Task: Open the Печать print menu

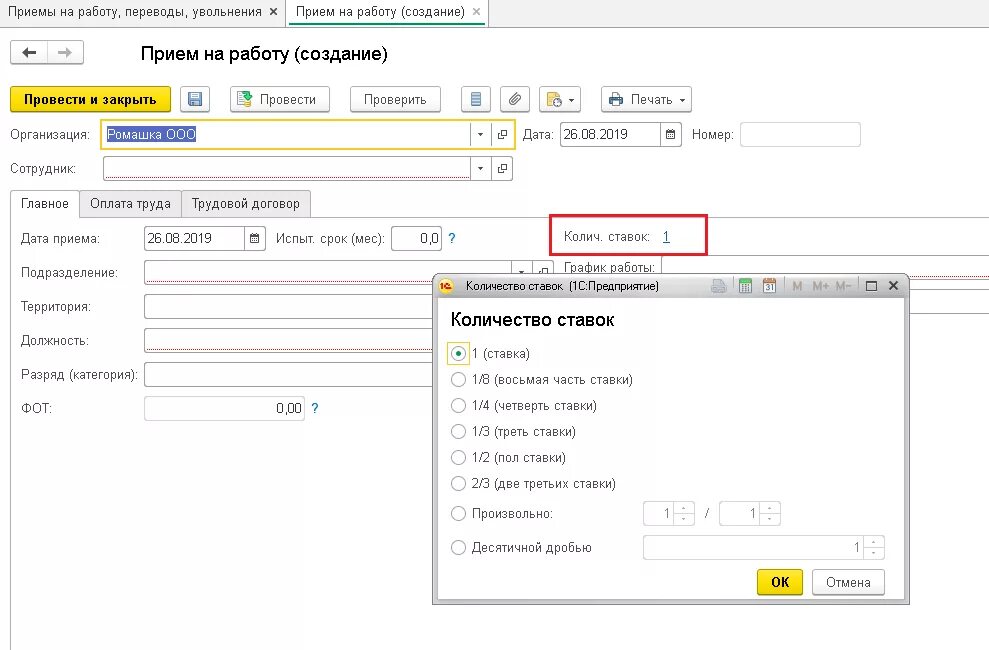Action: tap(647, 100)
